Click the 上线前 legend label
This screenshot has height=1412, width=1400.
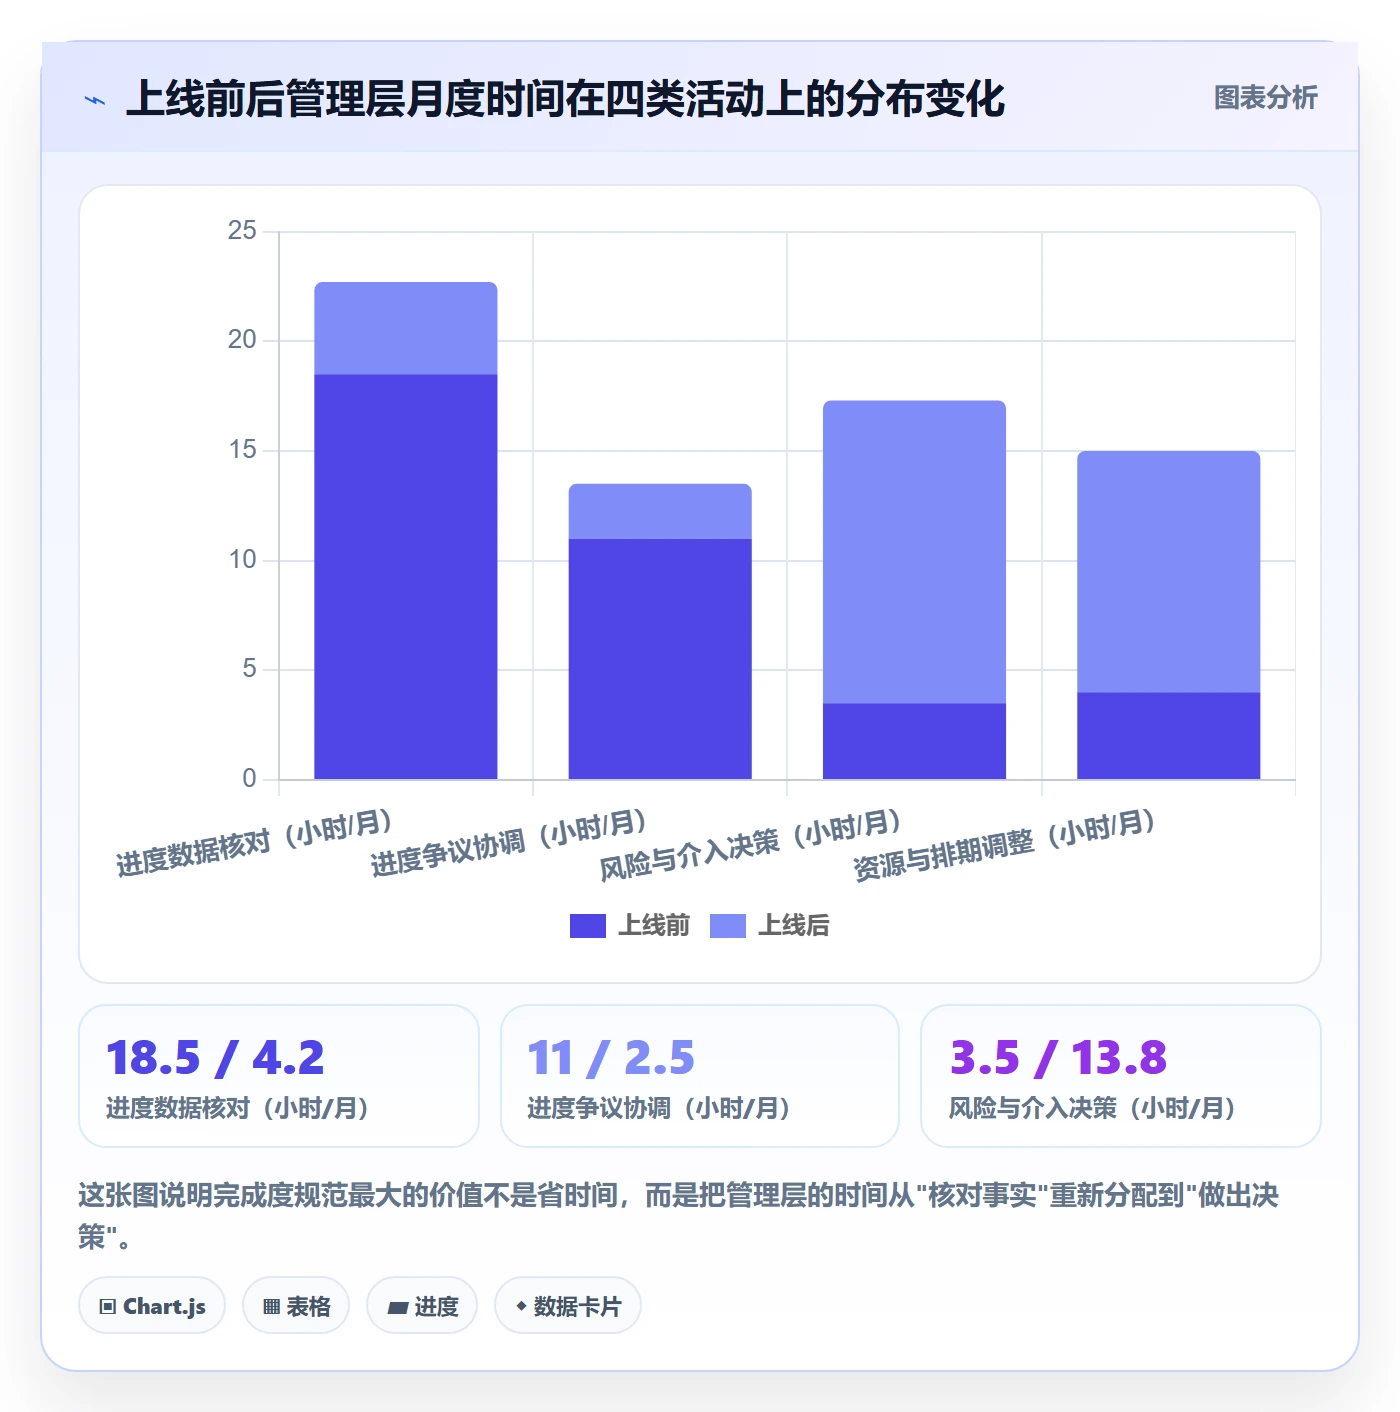click(x=654, y=926)
